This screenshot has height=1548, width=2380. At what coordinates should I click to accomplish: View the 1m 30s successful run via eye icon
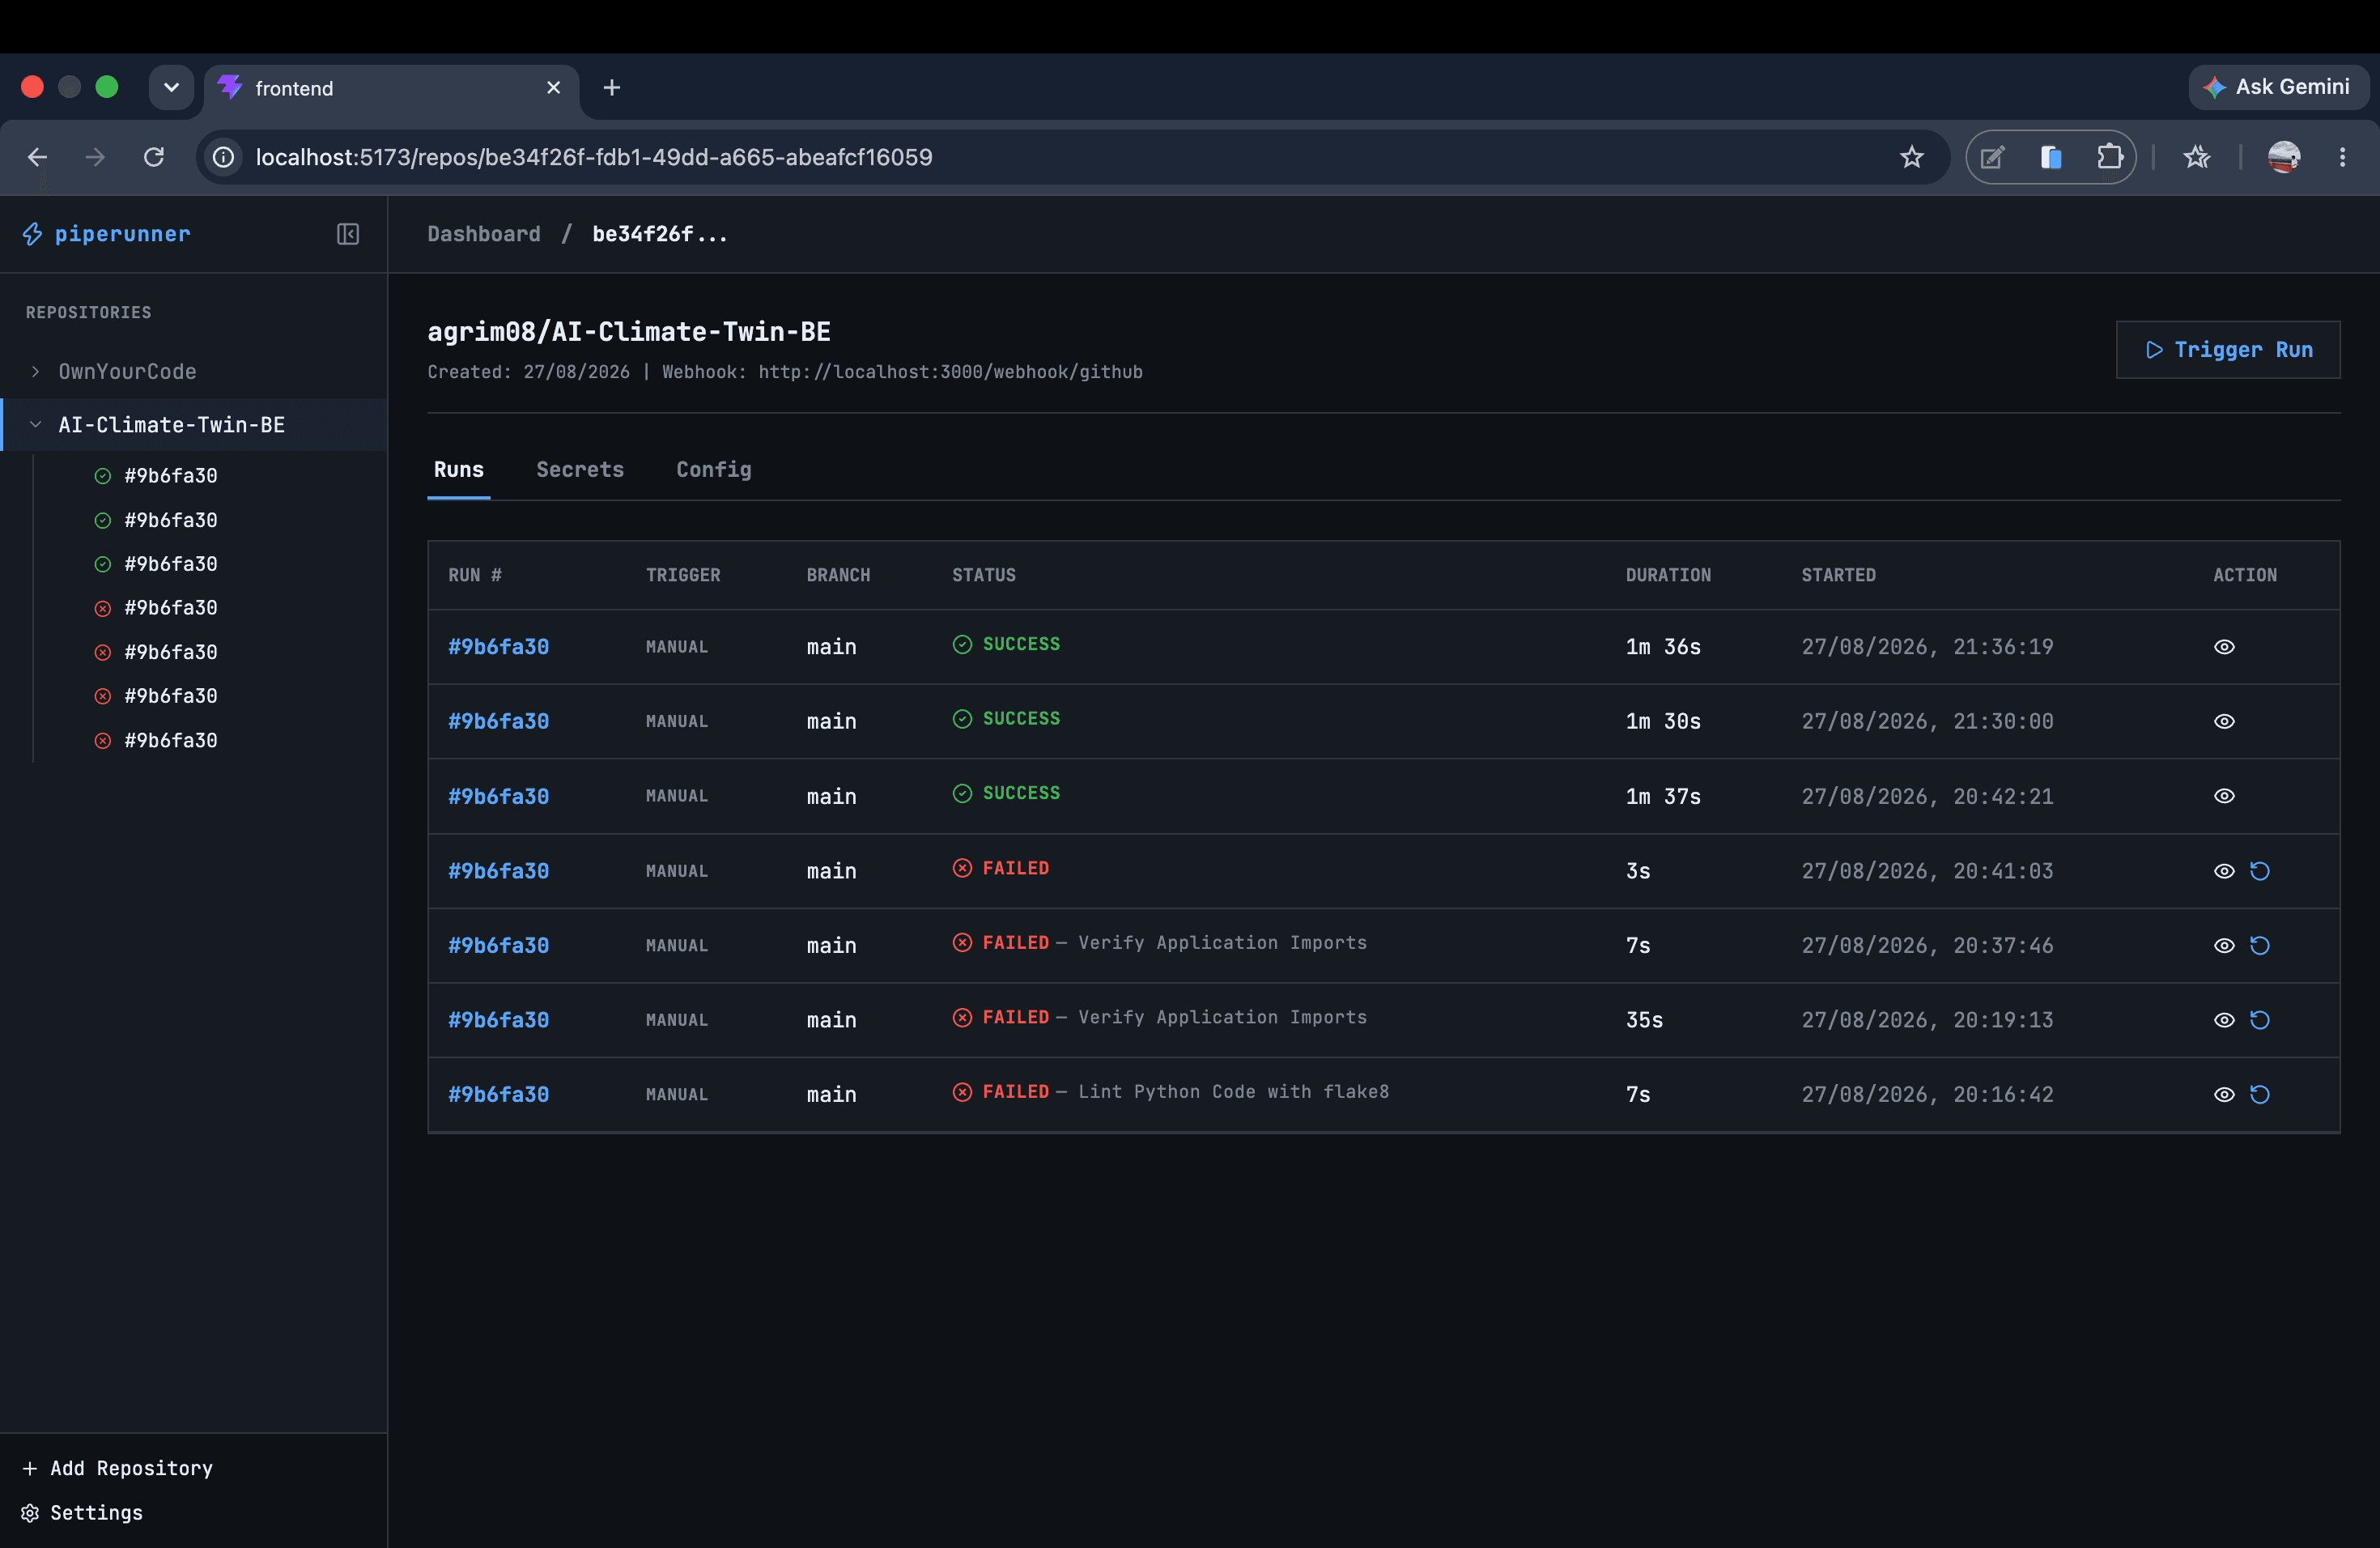point(2223,721)
